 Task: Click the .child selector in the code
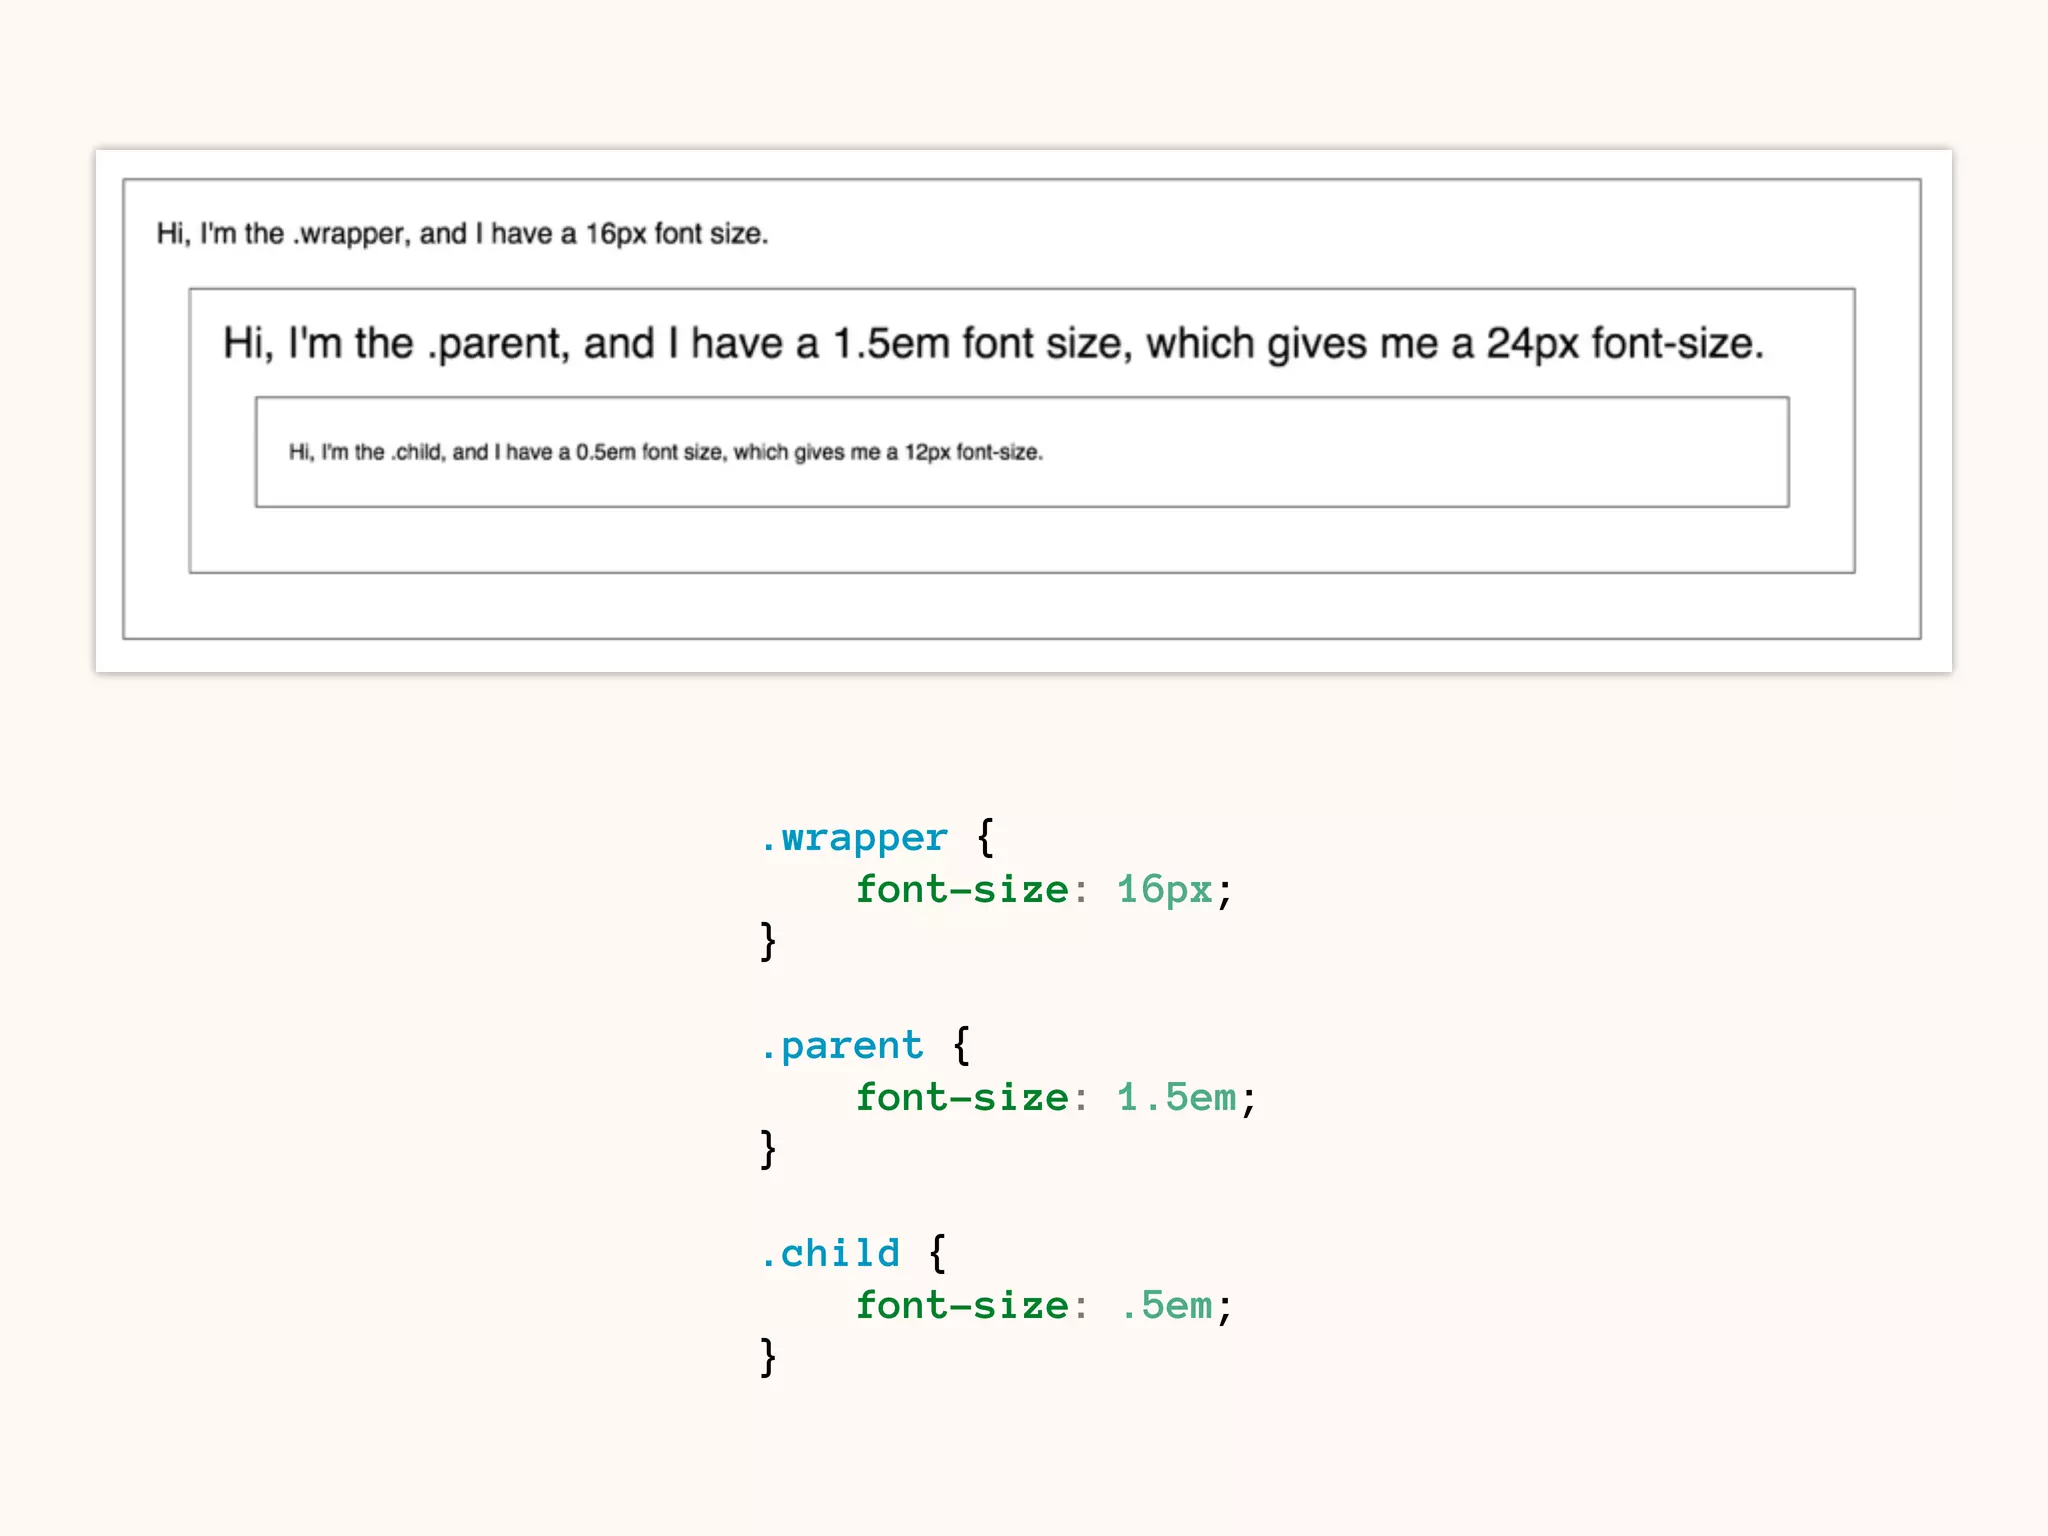pos(829,1254)
